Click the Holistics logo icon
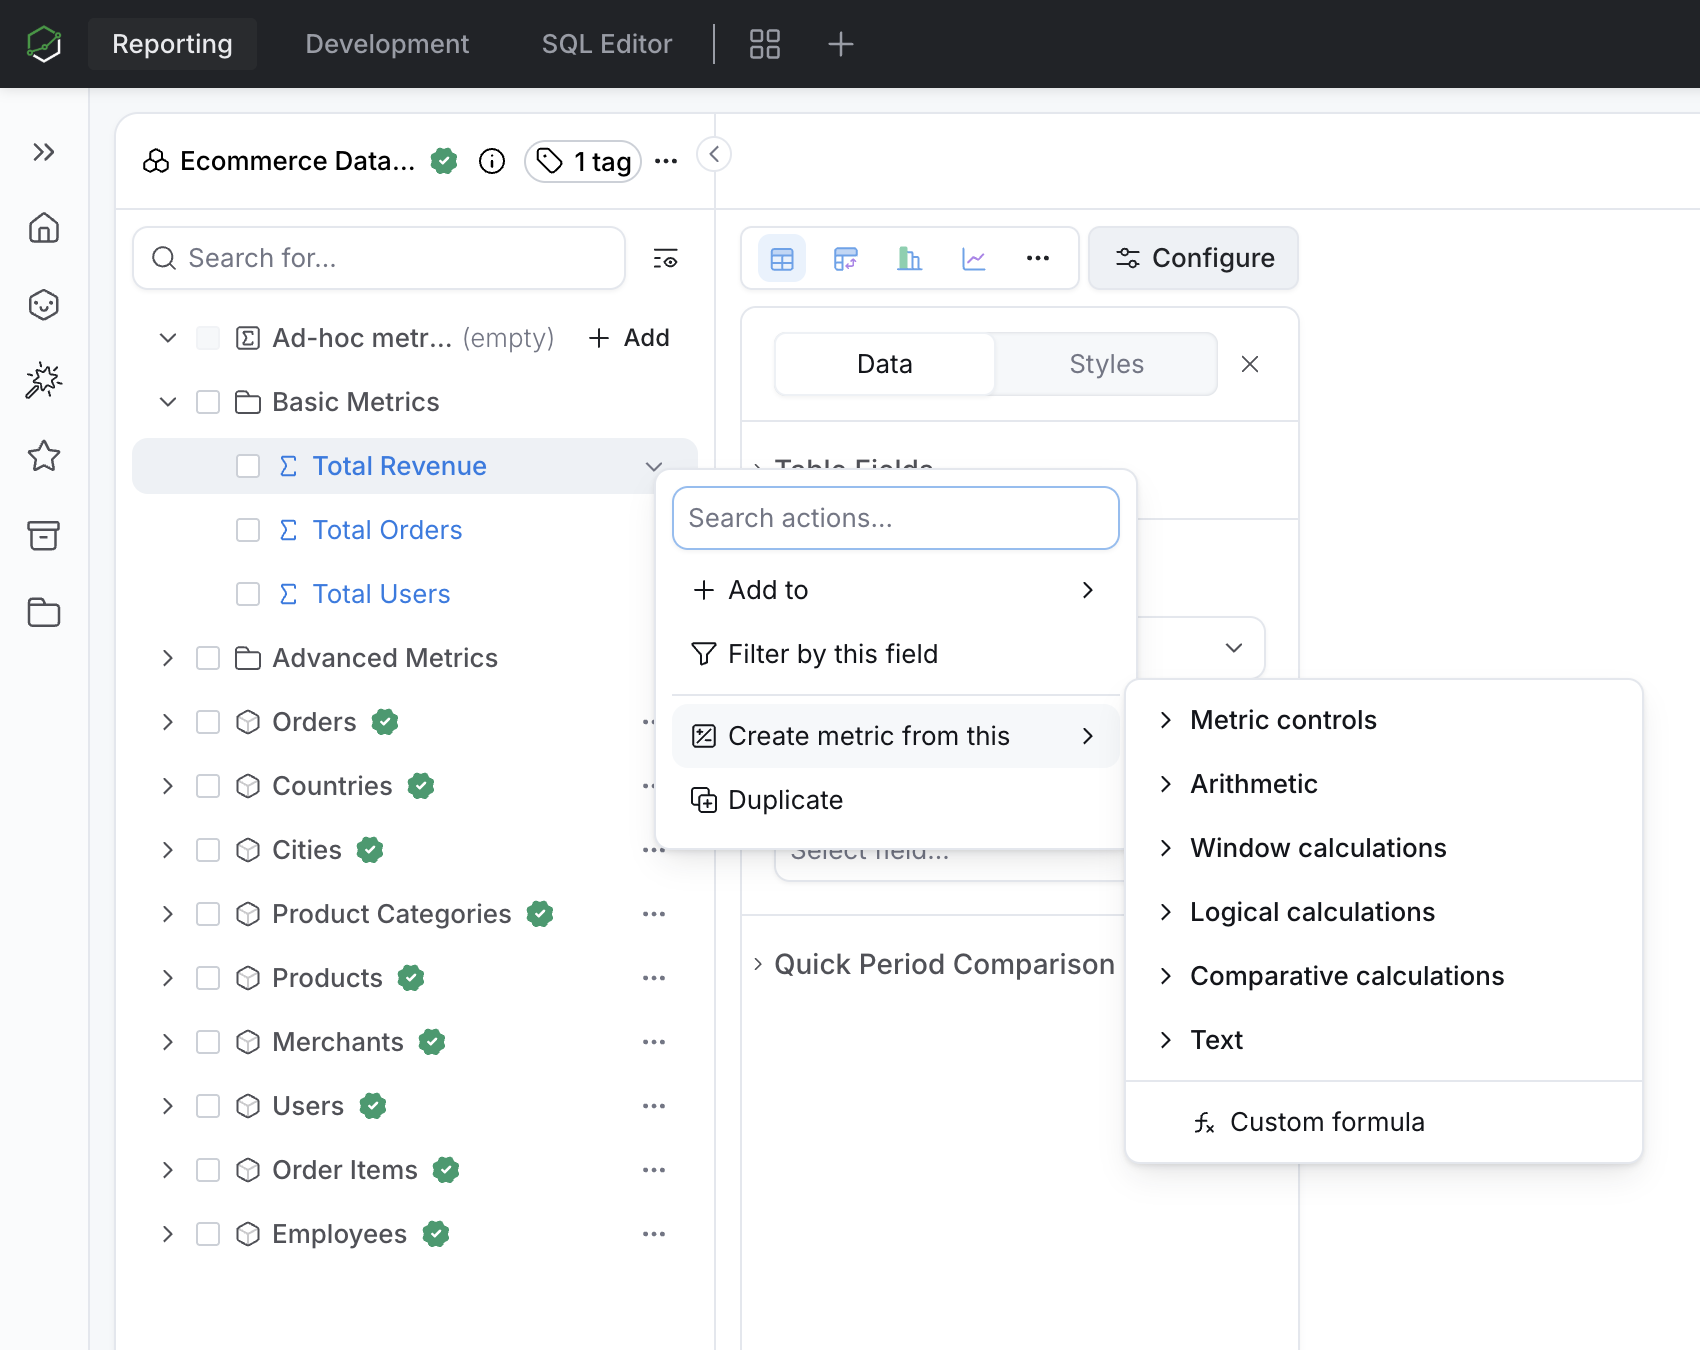Image resolution: width=1700 pixels, height=1350 pixels. tap(44, 44)
